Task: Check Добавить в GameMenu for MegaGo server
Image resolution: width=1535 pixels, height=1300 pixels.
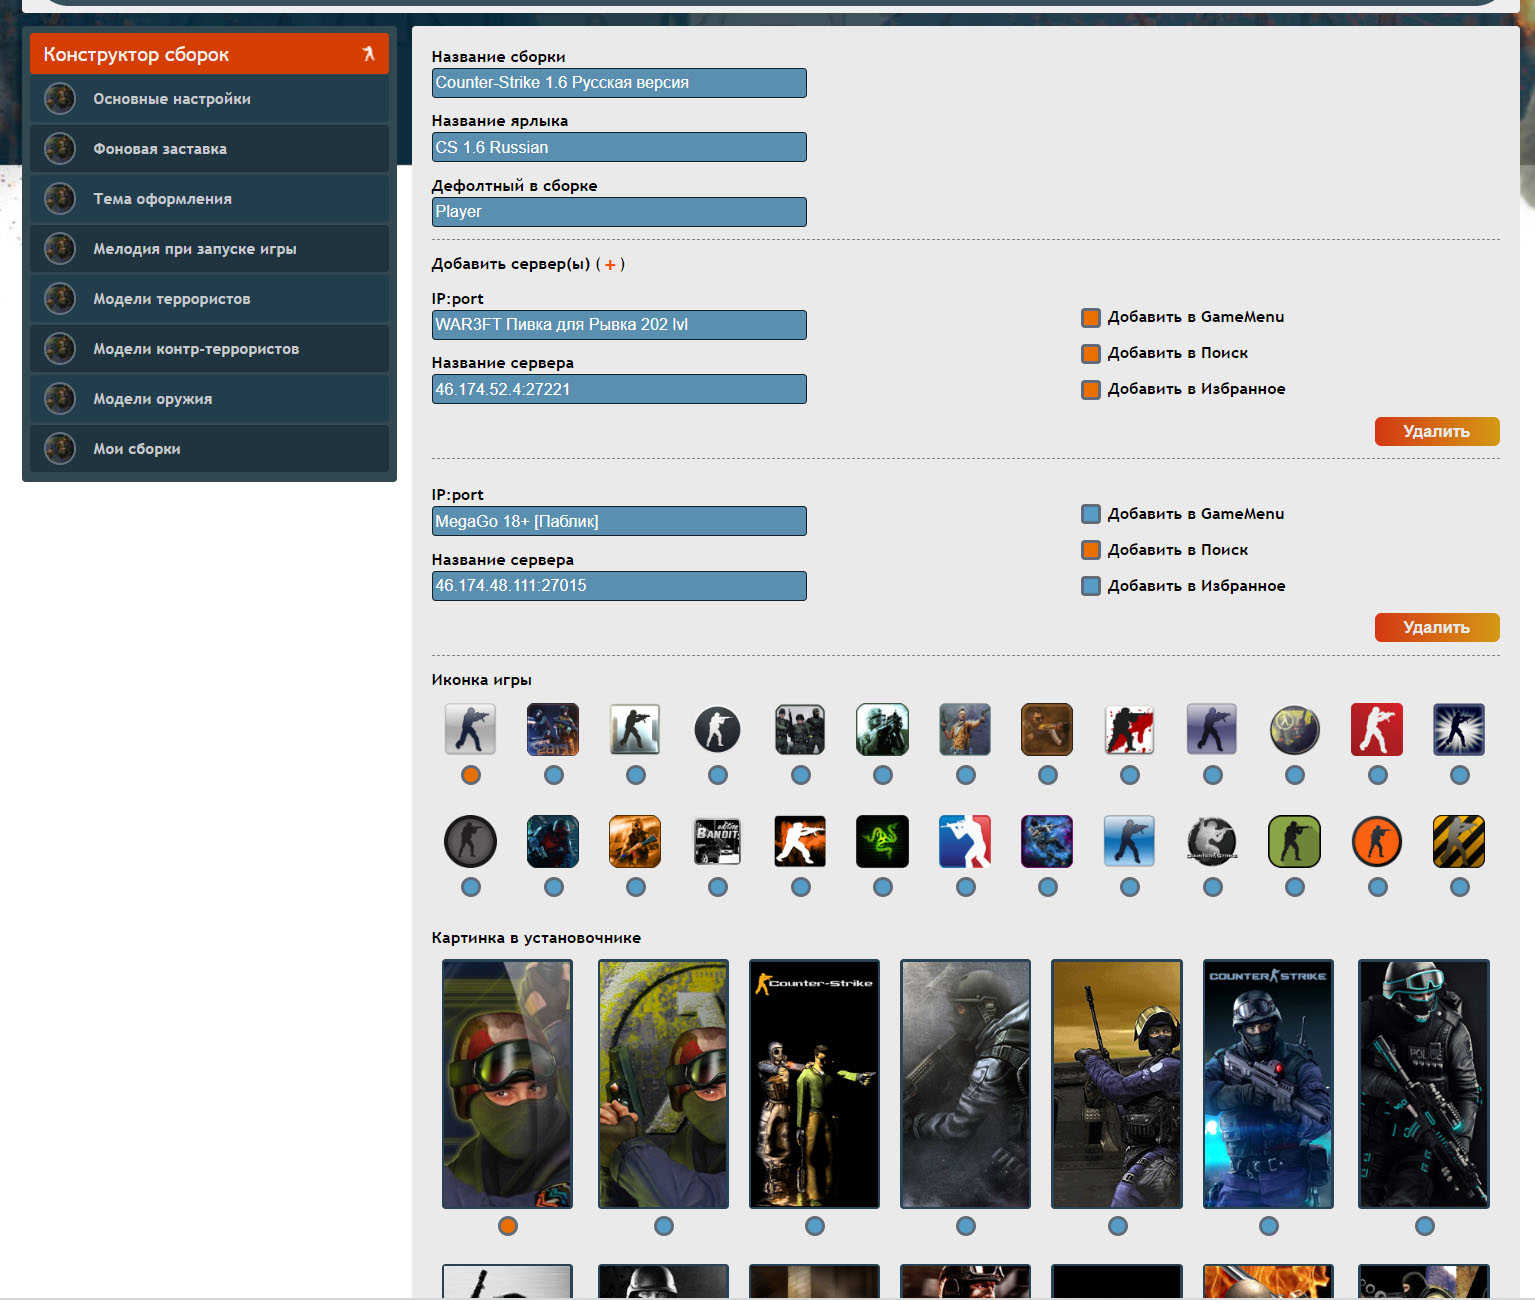Action: [x=1091, y=514]
